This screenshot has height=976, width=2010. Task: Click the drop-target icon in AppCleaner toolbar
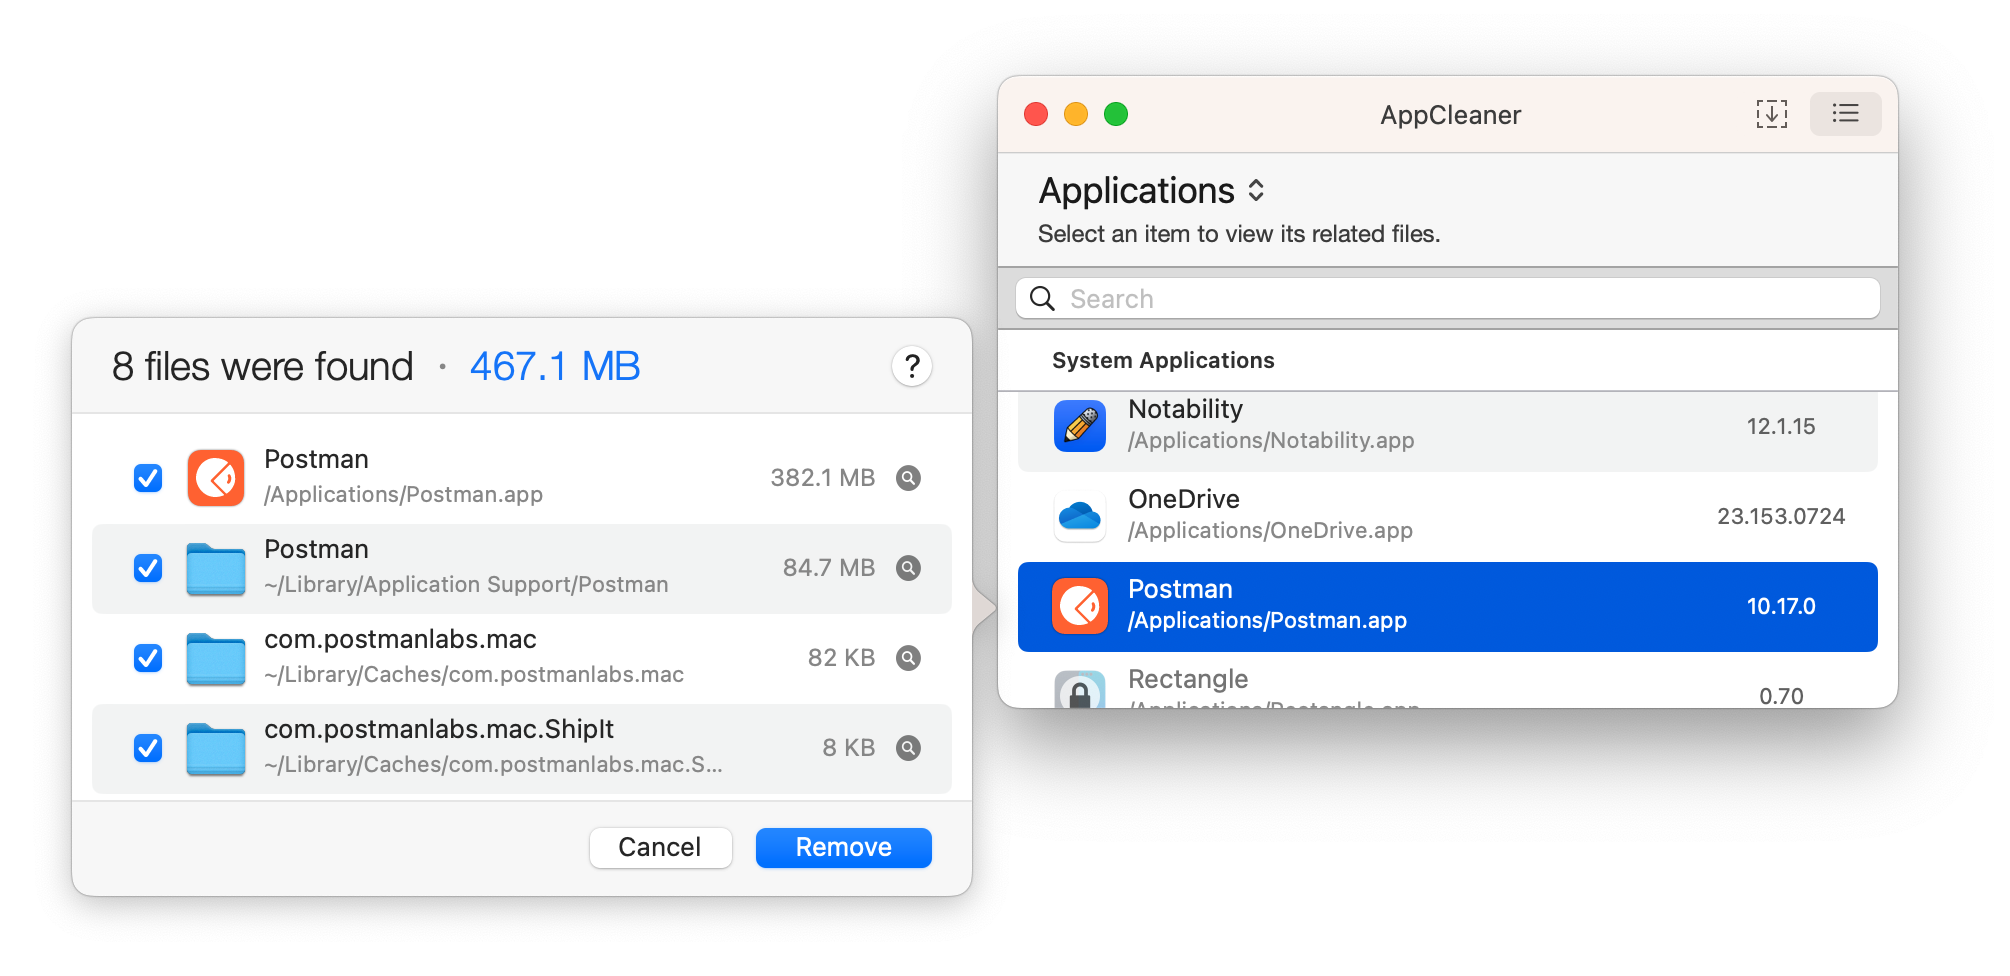(1771, 114)
